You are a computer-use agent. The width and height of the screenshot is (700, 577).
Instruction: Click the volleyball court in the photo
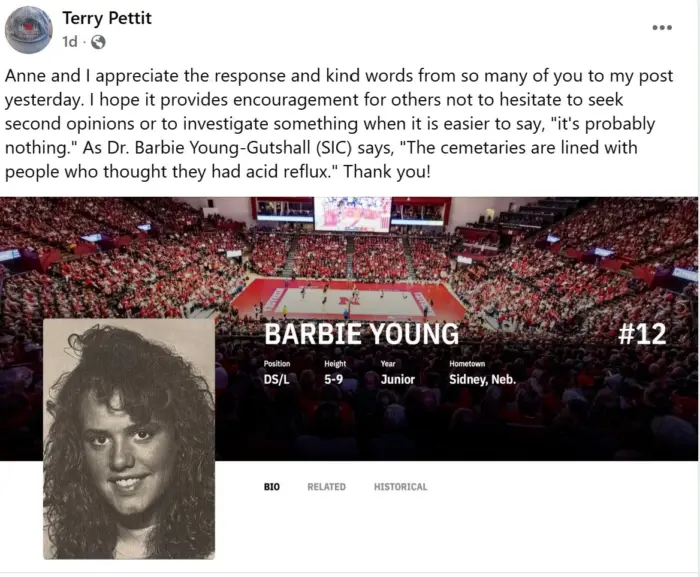pos(349,299)
